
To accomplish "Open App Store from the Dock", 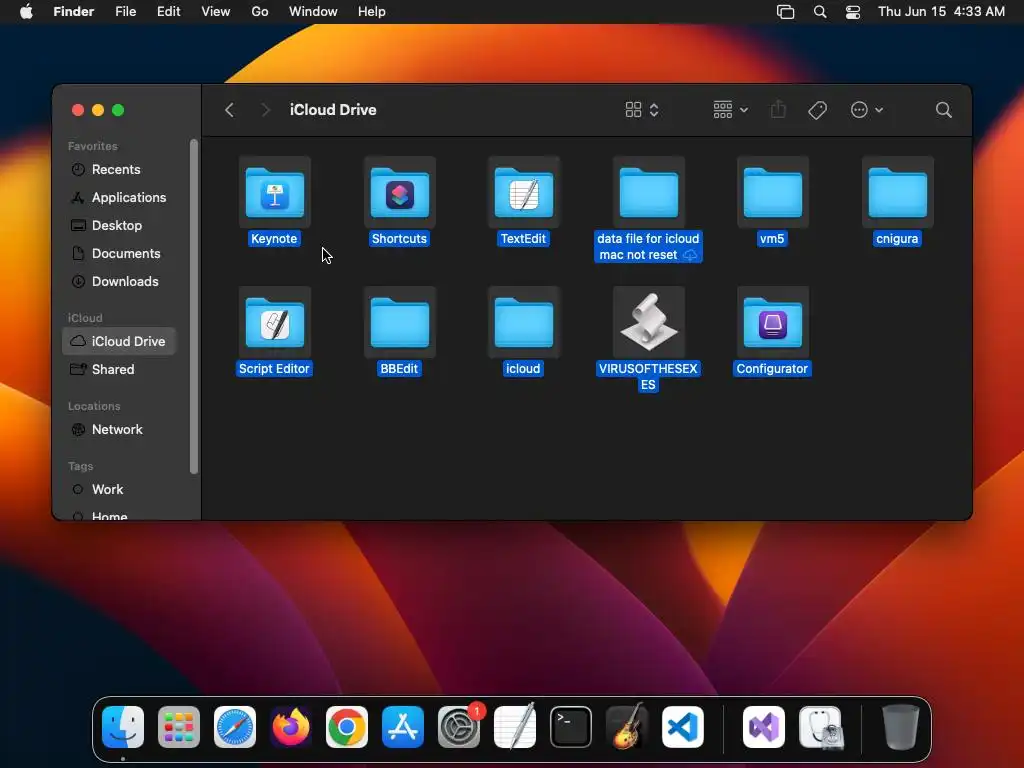I will coord(403,727).
